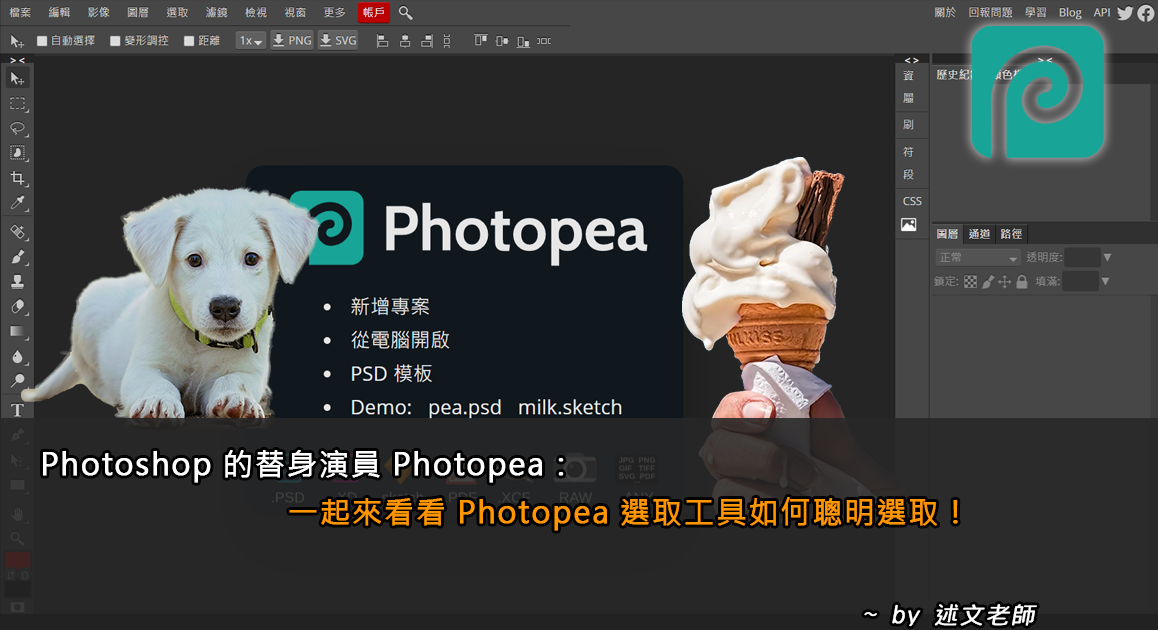1158x630 pixels.
Task: Select the Eraser tool
Action: [x=17, y=307]
